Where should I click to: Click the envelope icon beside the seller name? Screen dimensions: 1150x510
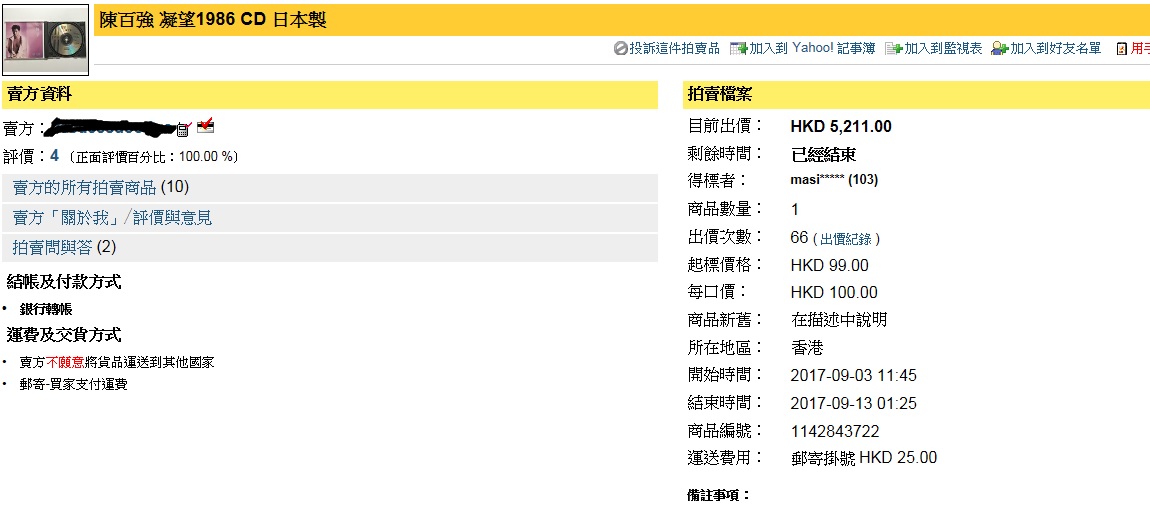[x=206, y=126]
